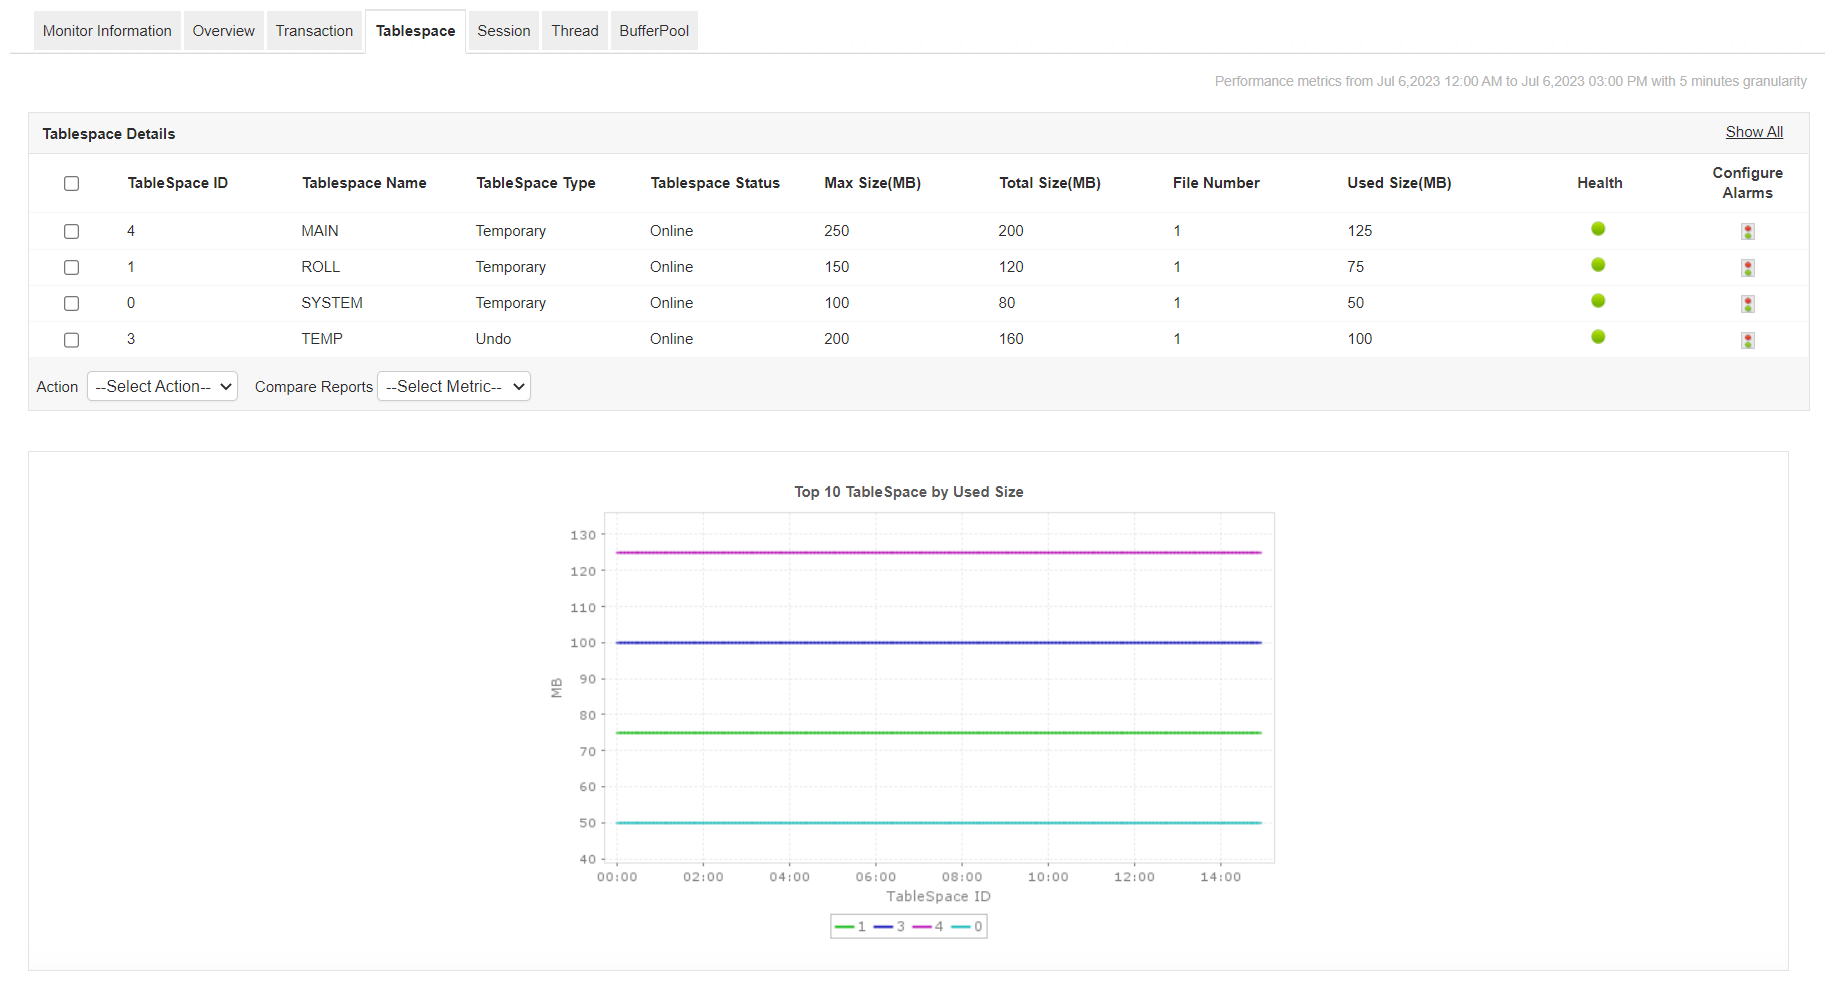Click the health status icon for MAIN tablespace
The height and width of the screenshot is (981, 1837).
(x=1598, y=229)
